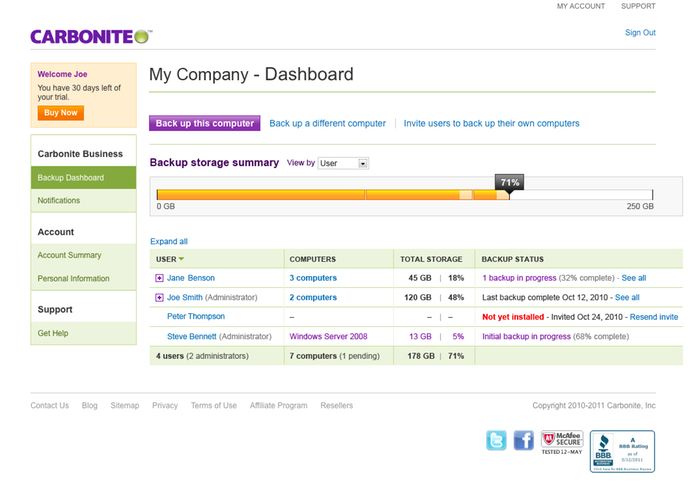
Task: Click the 120 GB storage value
Action: [418, 297]
